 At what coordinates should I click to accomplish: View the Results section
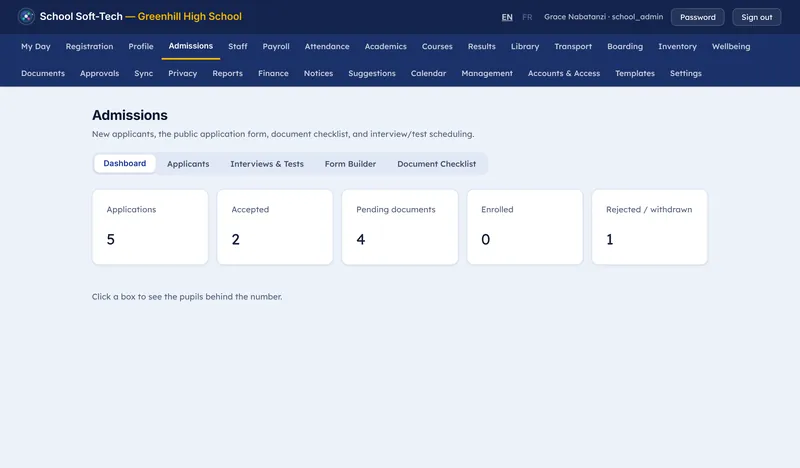coord(482,46)
